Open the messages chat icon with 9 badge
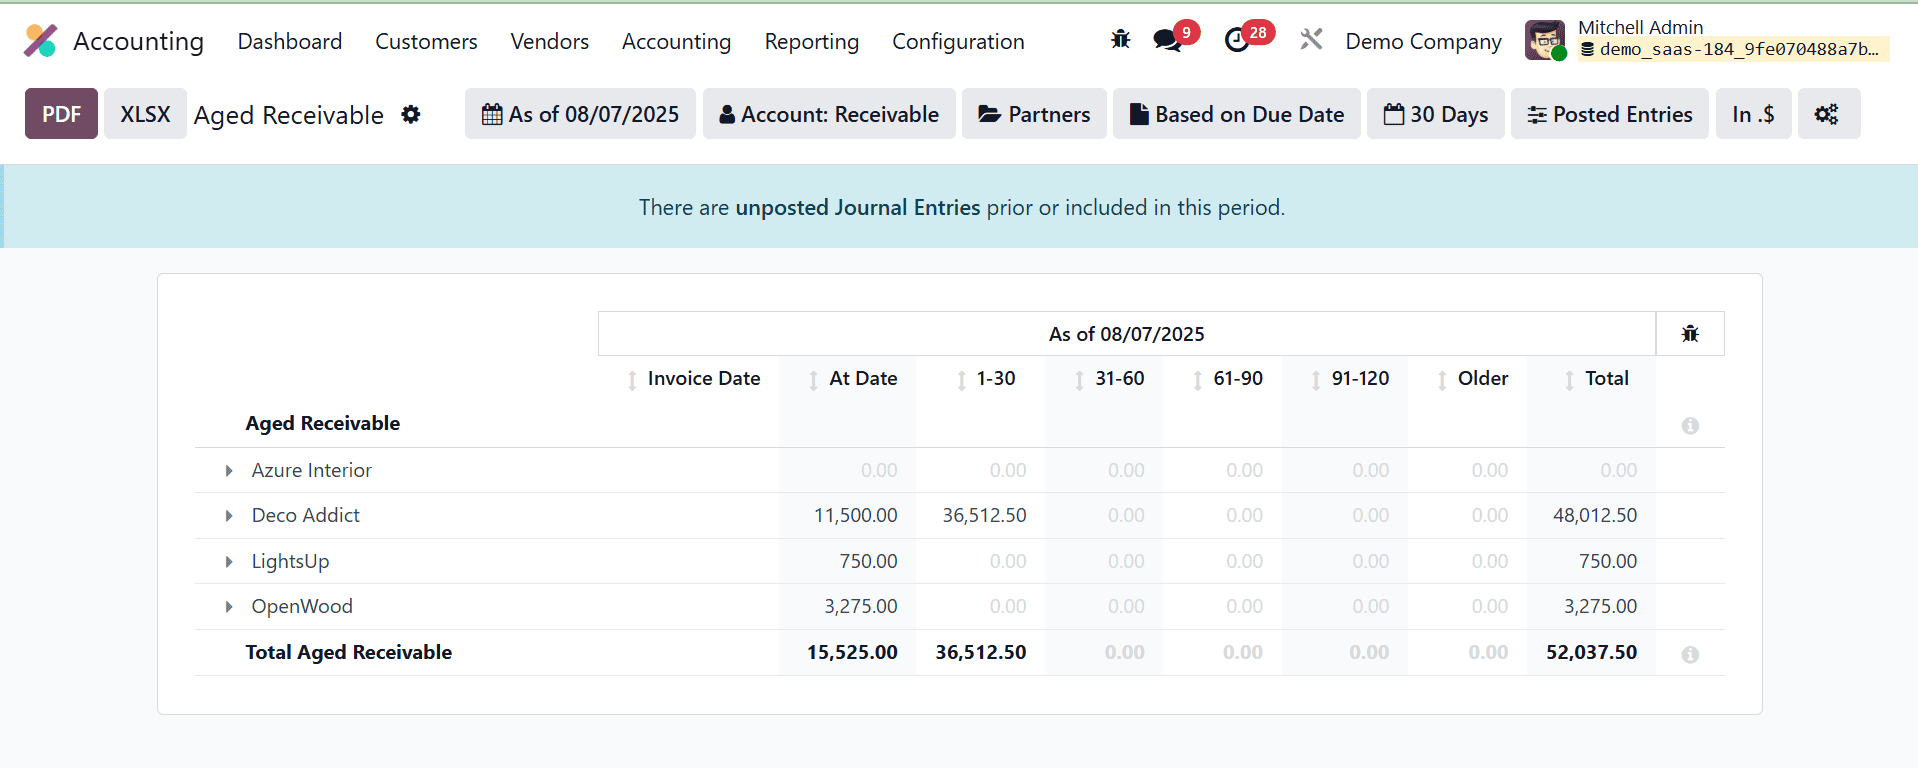The width and height of the screenshot is (1918, 768). (1167, 40)
